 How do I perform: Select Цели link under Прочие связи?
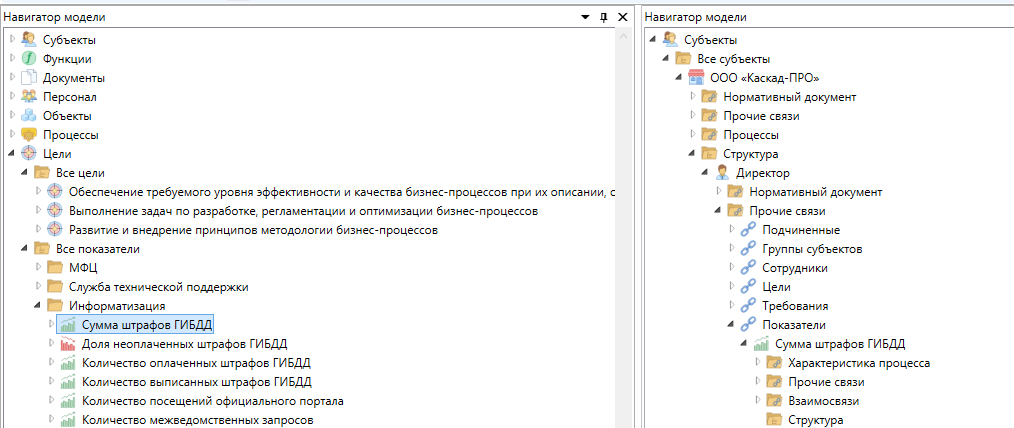tap(776, 286)
